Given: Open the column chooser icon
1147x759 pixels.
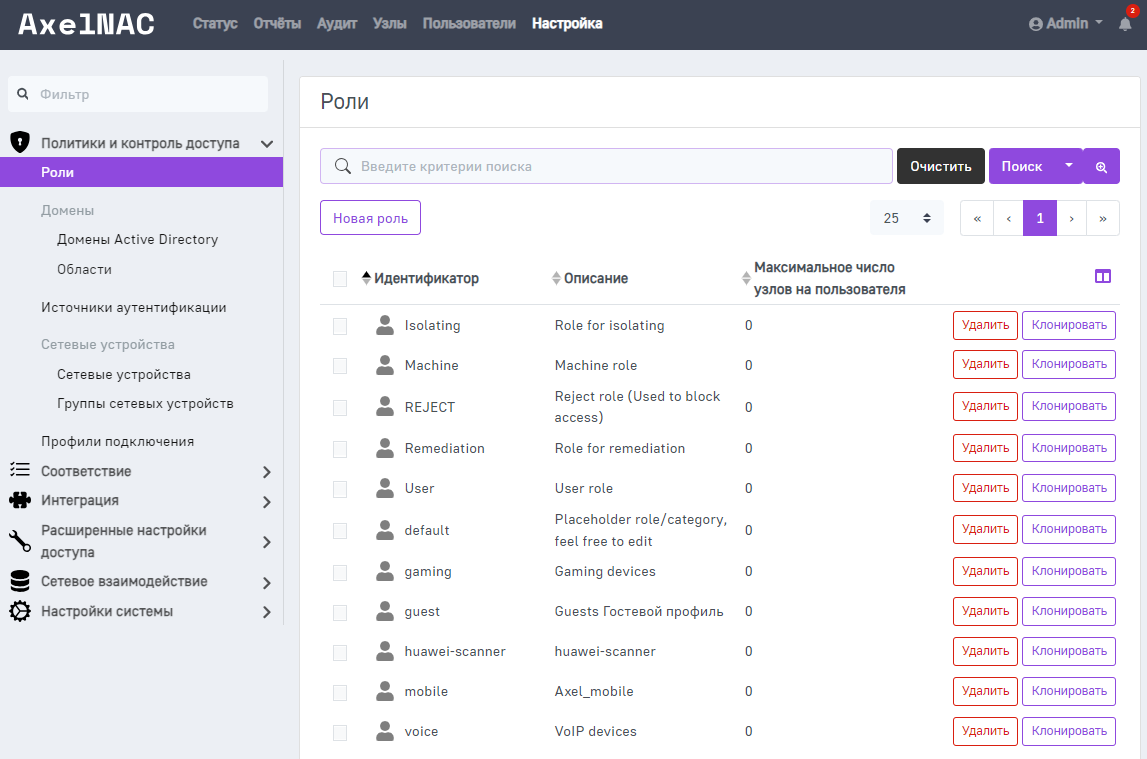Looking at the screenshot, I should point(1103,277).
